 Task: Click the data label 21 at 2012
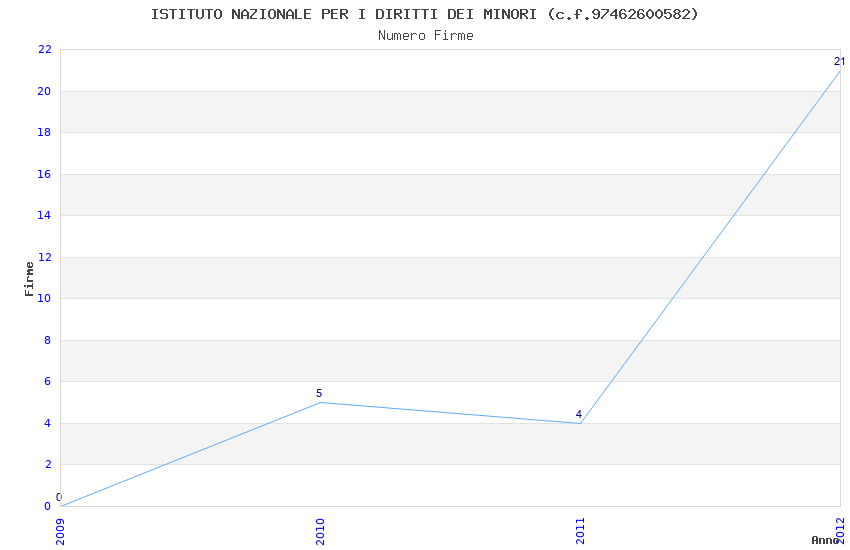coord(839,61)
